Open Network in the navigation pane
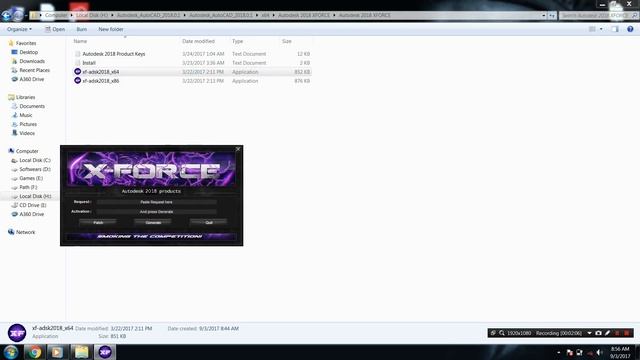 point(25,232)
